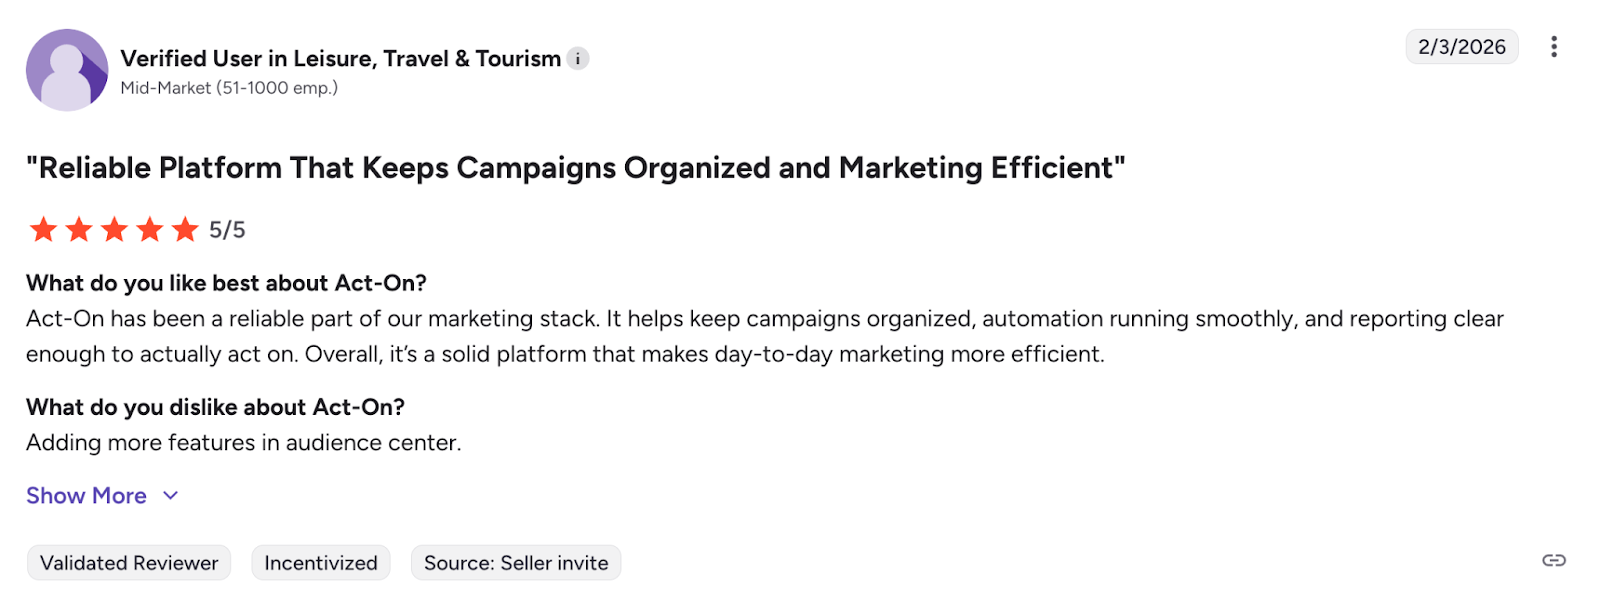Click the Verified User reviewer name

point(340,59)
